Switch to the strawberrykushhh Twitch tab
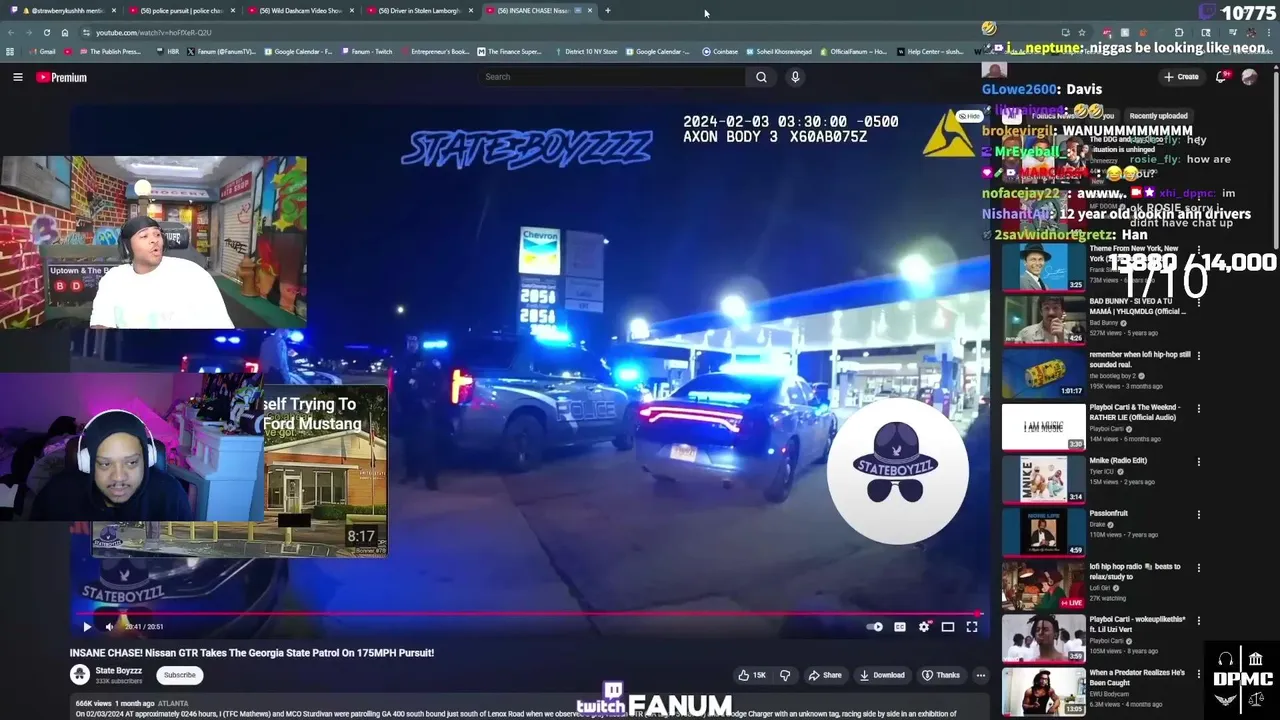Screen dimensions: 1280x720 coord(68,10)
